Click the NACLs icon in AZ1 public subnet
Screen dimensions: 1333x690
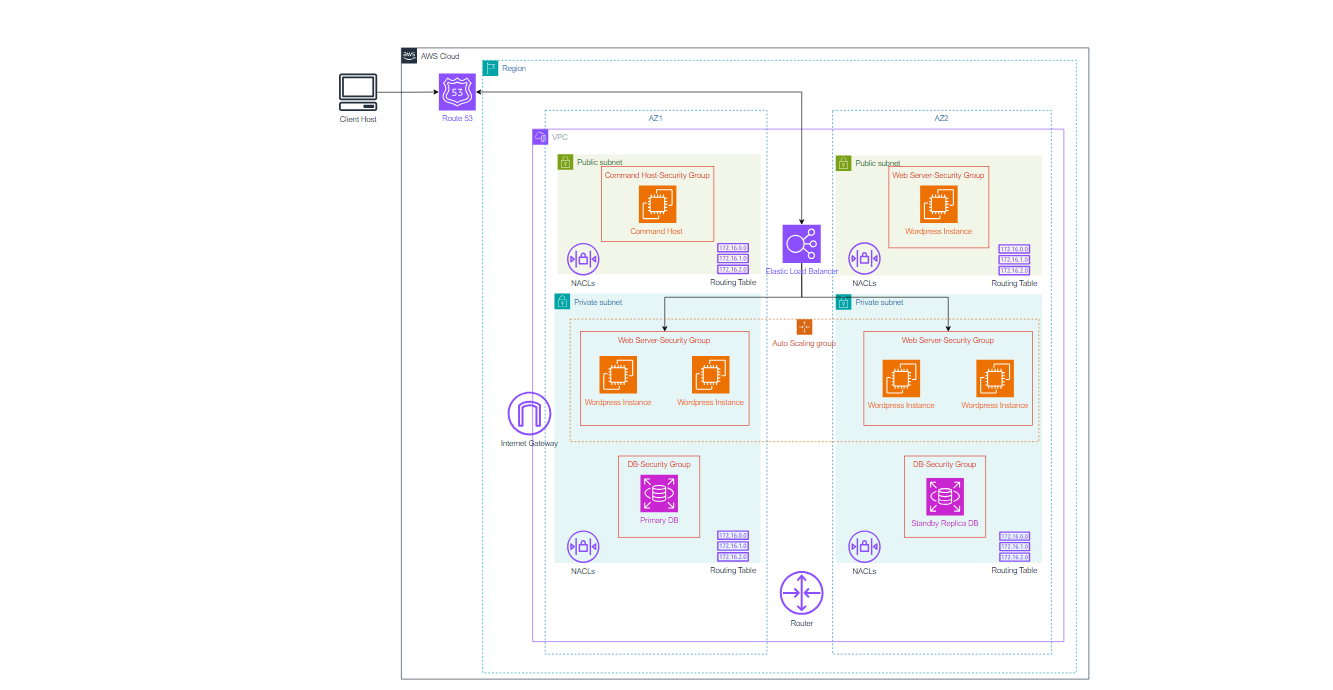click(x=583, y=260)
